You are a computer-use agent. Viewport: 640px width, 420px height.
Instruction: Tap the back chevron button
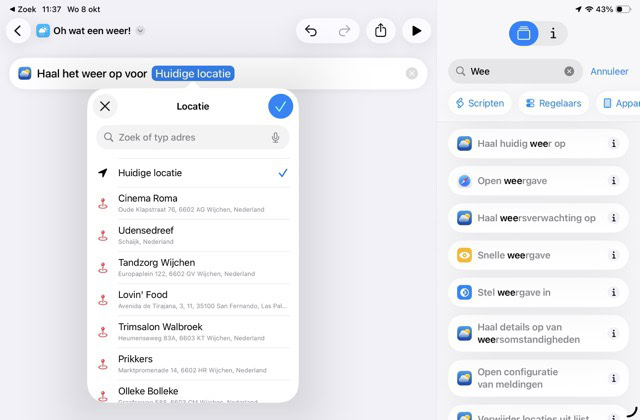[x=18, y=31]
